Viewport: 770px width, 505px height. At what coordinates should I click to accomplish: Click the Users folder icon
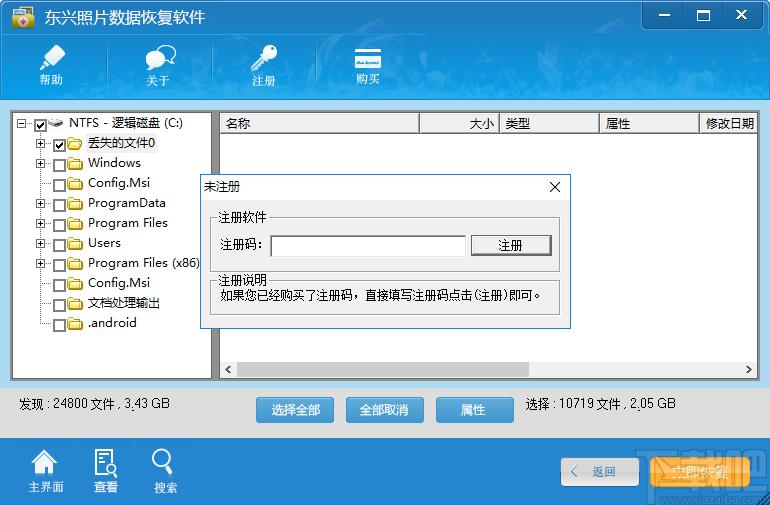click(x=75, y=243)
